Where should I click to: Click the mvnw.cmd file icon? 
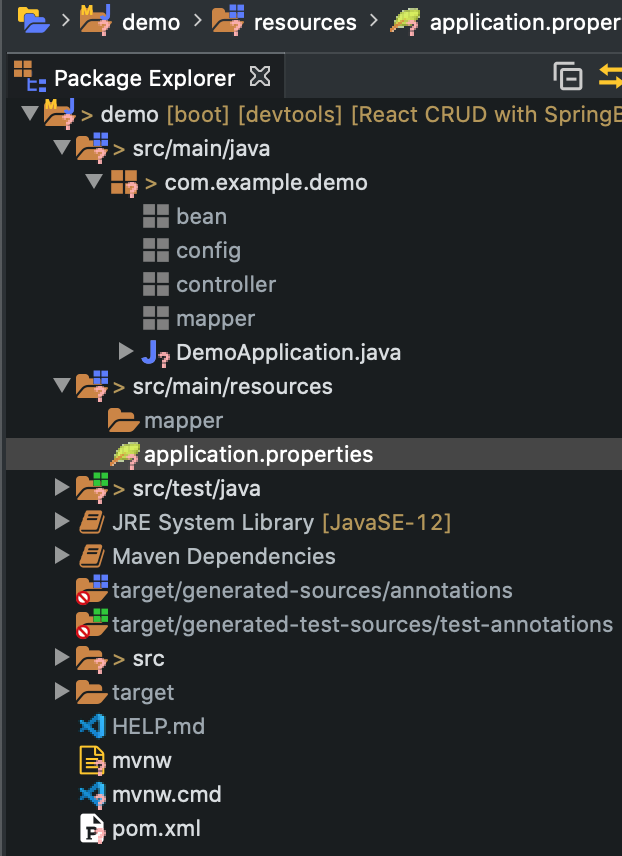point(92,795)
